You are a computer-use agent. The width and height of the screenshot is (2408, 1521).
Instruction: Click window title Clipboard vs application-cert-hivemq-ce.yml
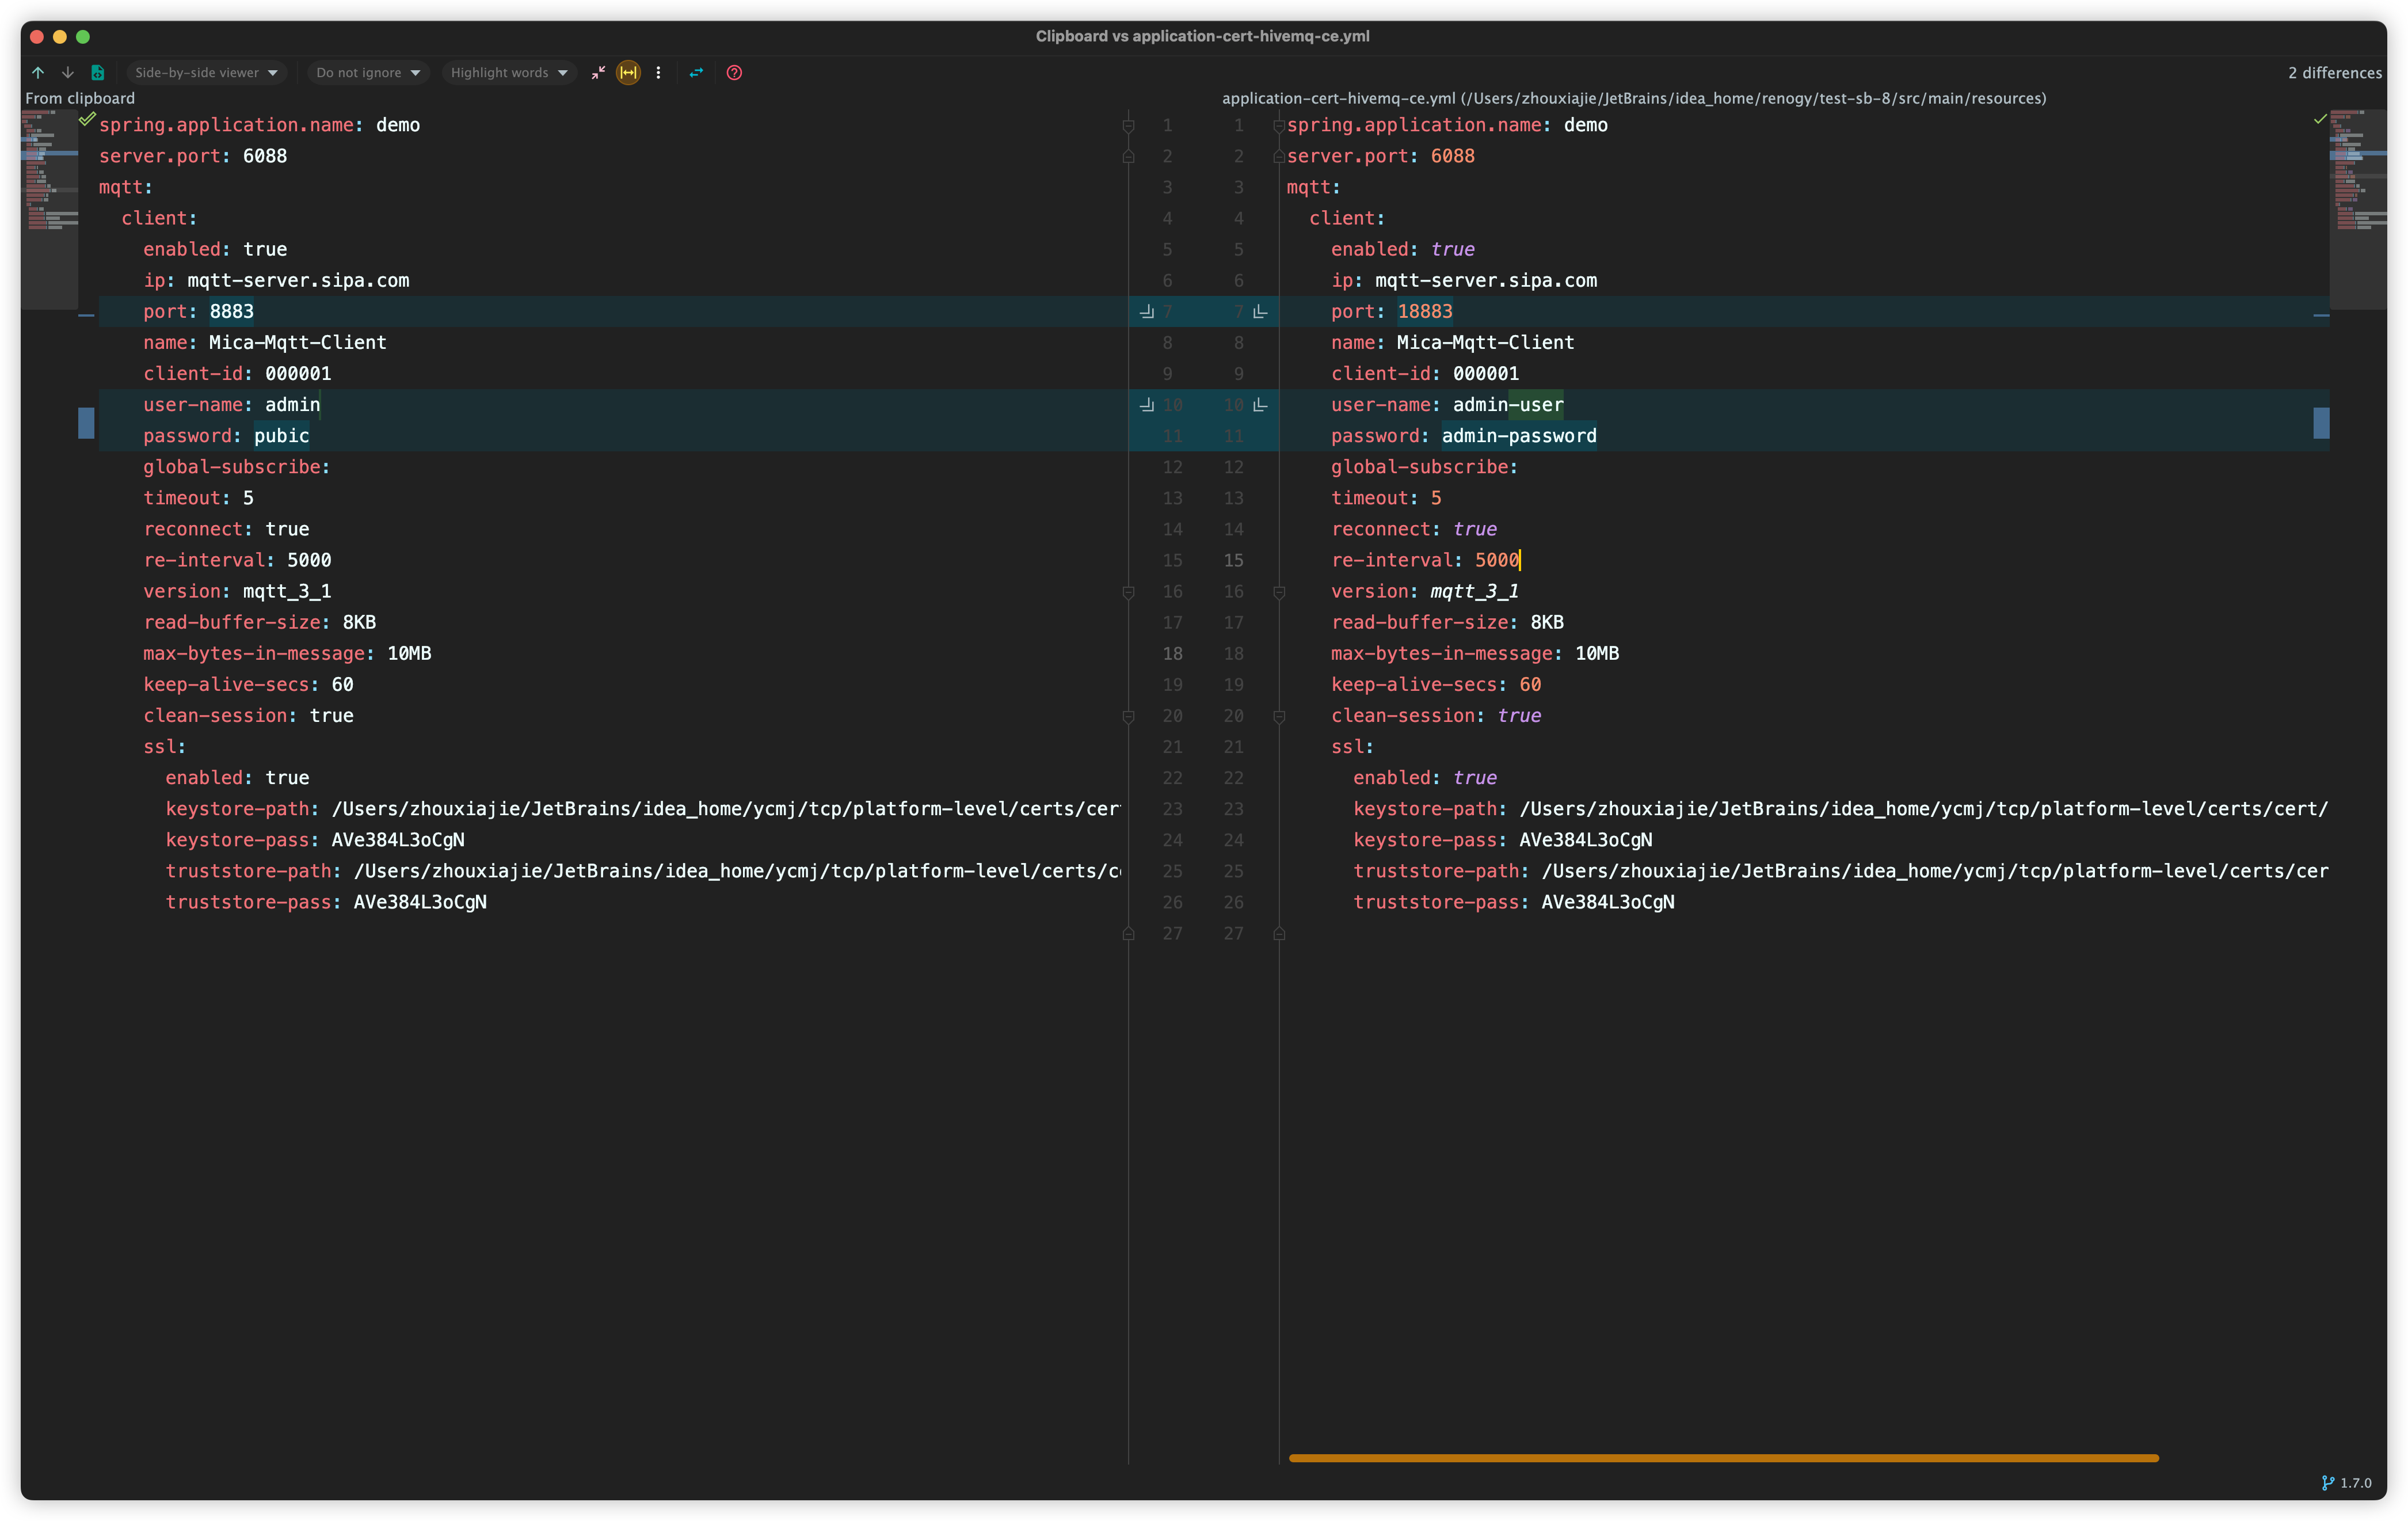coord(1202,36)
